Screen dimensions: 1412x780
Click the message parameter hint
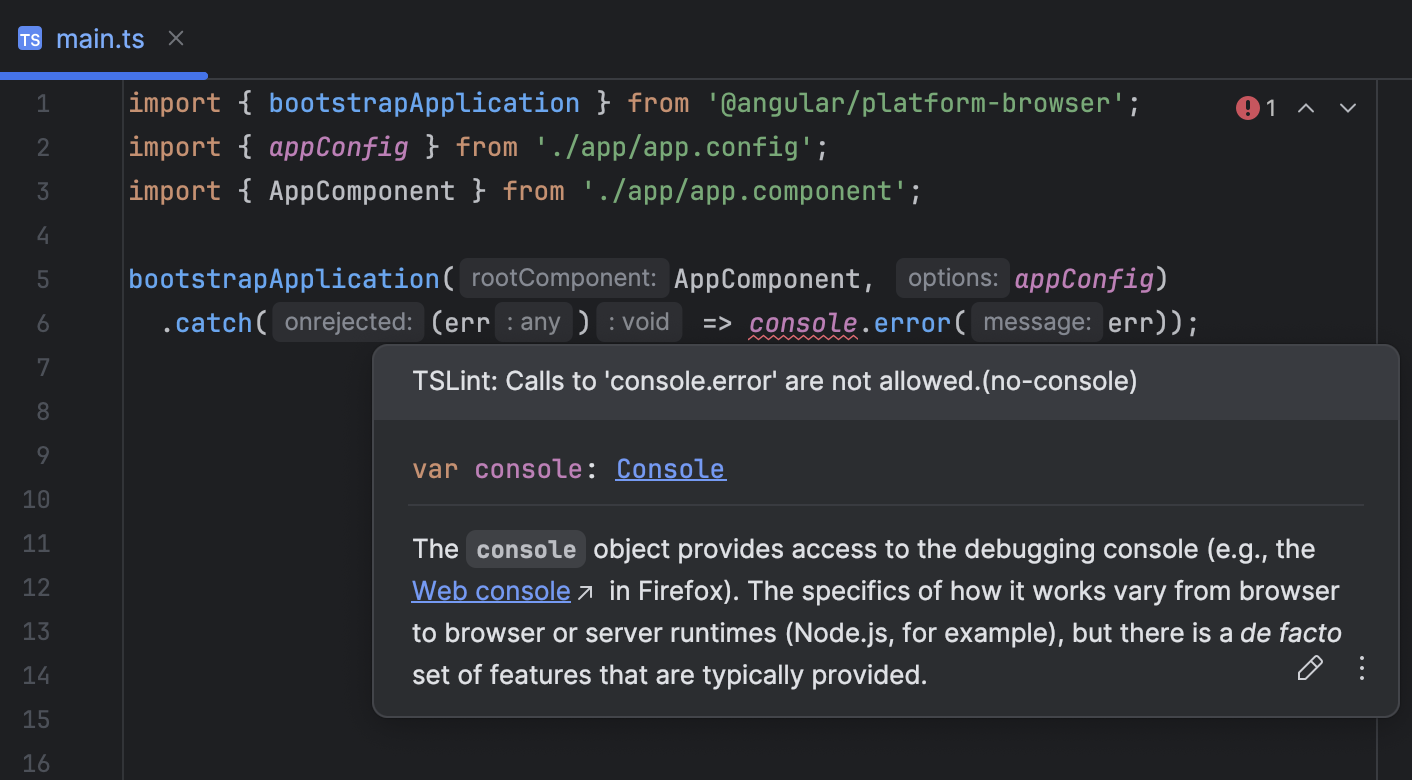[1036, 322]
